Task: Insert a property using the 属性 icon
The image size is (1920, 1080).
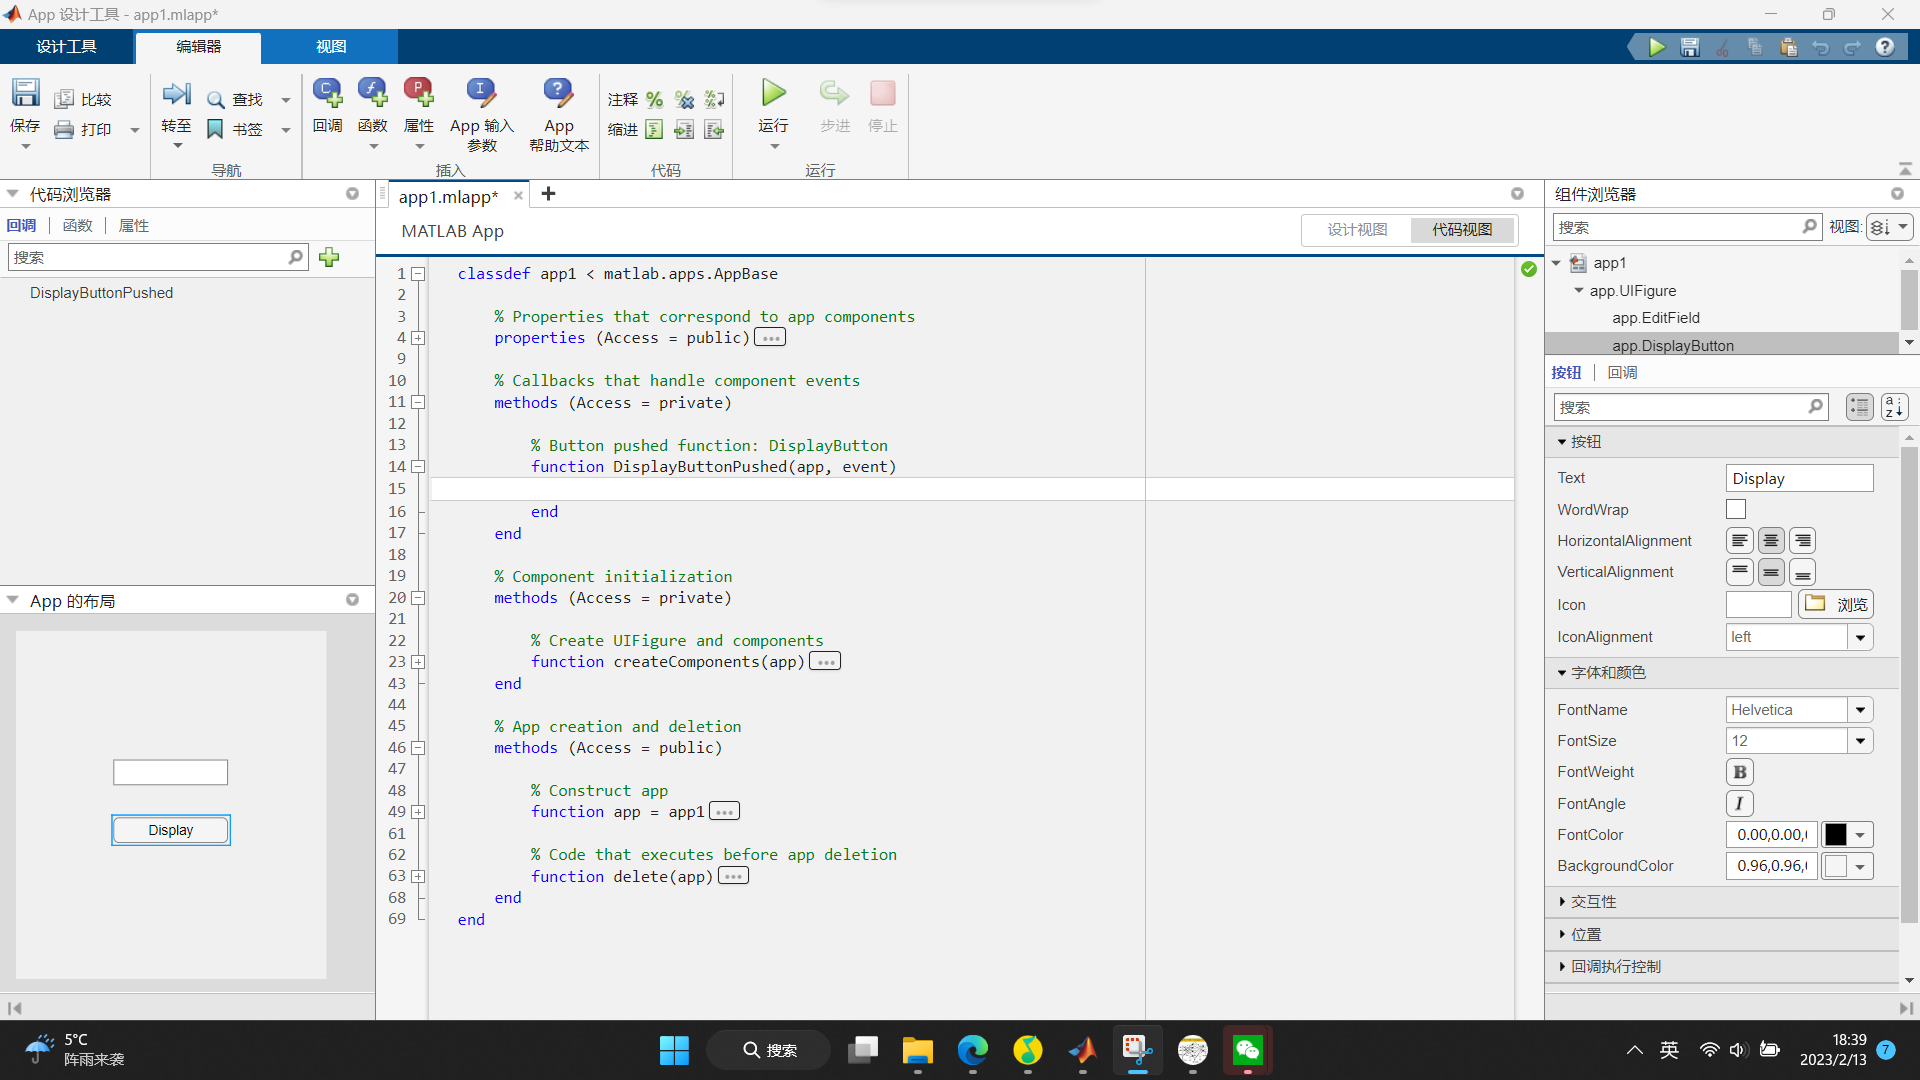Action: (x=419, y=90)
